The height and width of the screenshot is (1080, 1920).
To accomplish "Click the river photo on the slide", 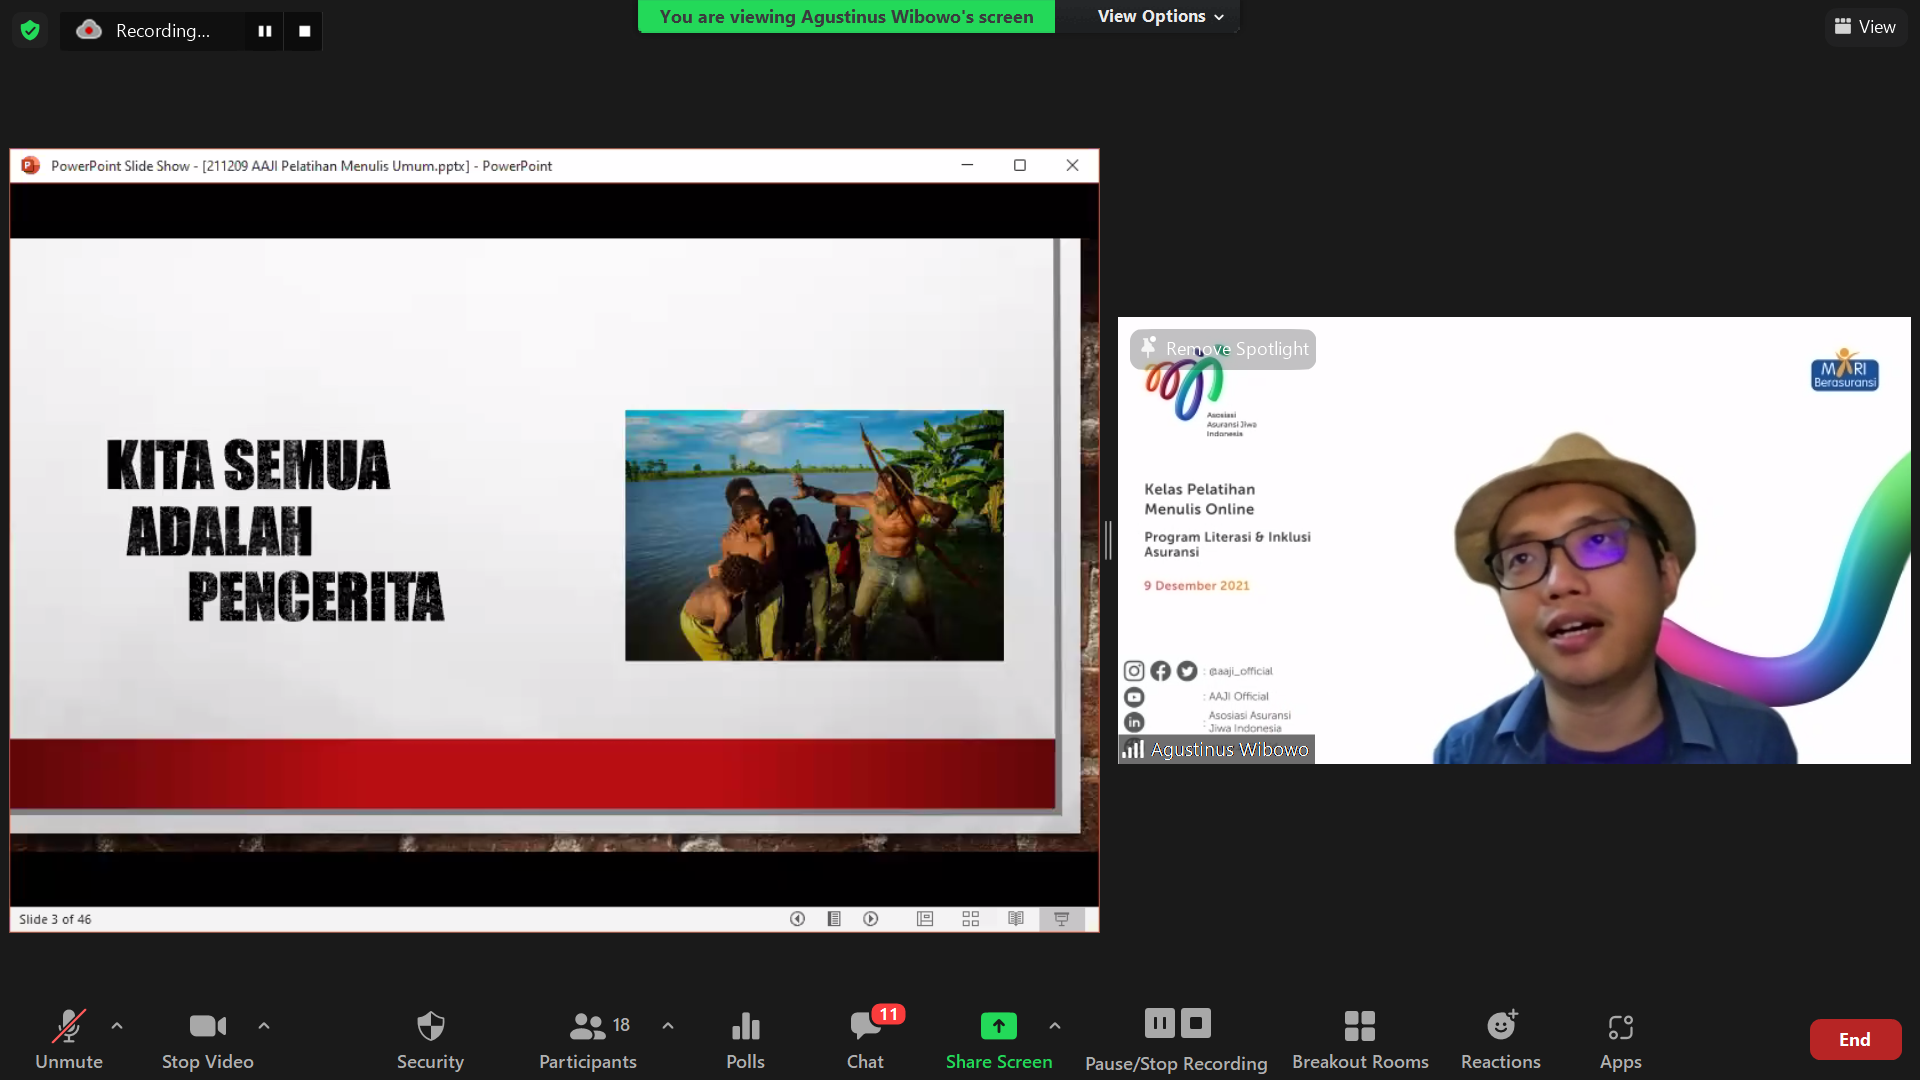I will coord(814,535).
